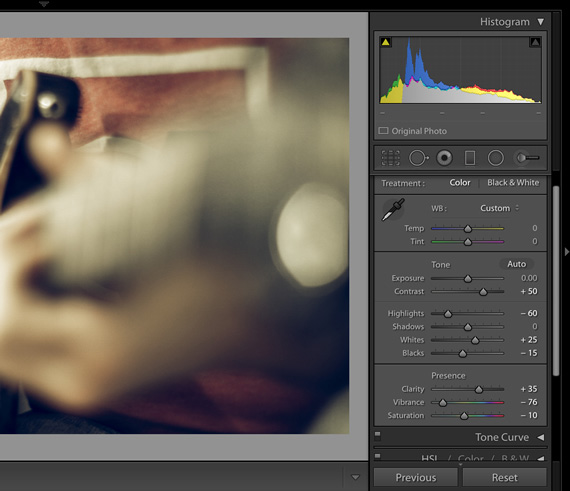Viewport: 570px width, 491px height.
Task: Click the Histogram panel title
Action: [505, 22]
